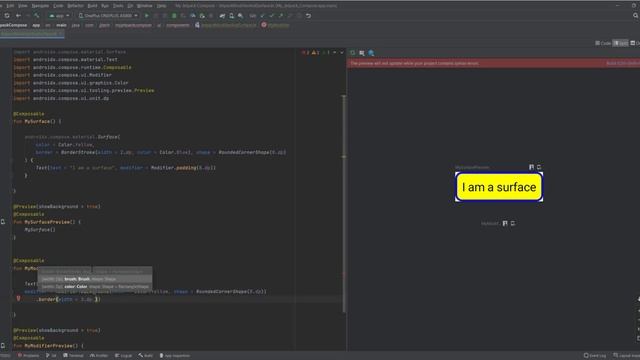Open the Run menu
This screenshot has height=360, width=640.
(105, 6)
